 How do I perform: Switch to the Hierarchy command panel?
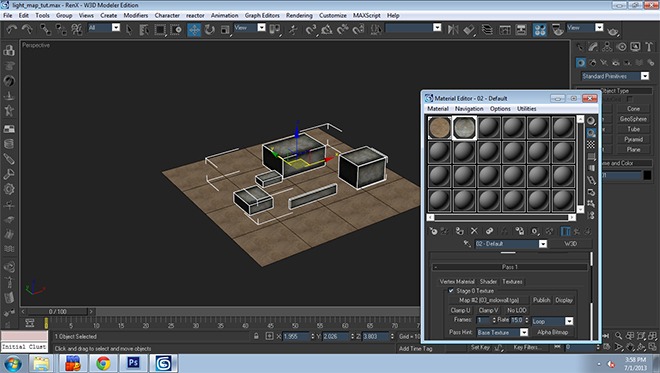pos(607,47)
